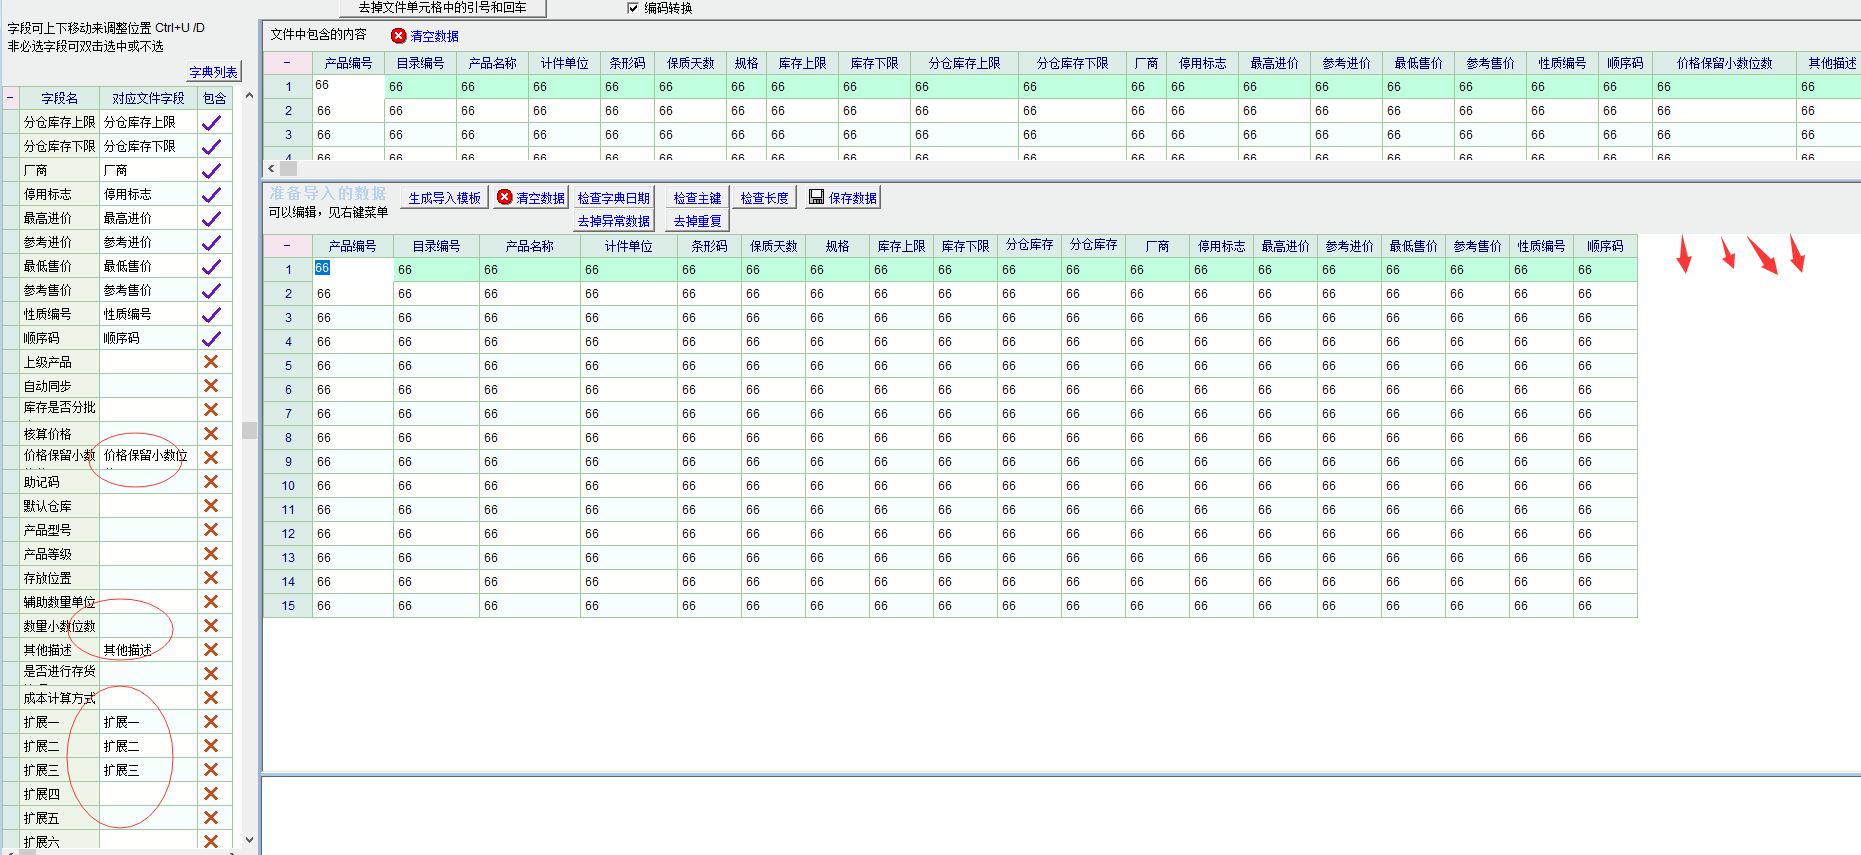This screenshot has width=1861, height=855.
Task: Click the purple checkmark for 顺序码 field
Action: 211,339
